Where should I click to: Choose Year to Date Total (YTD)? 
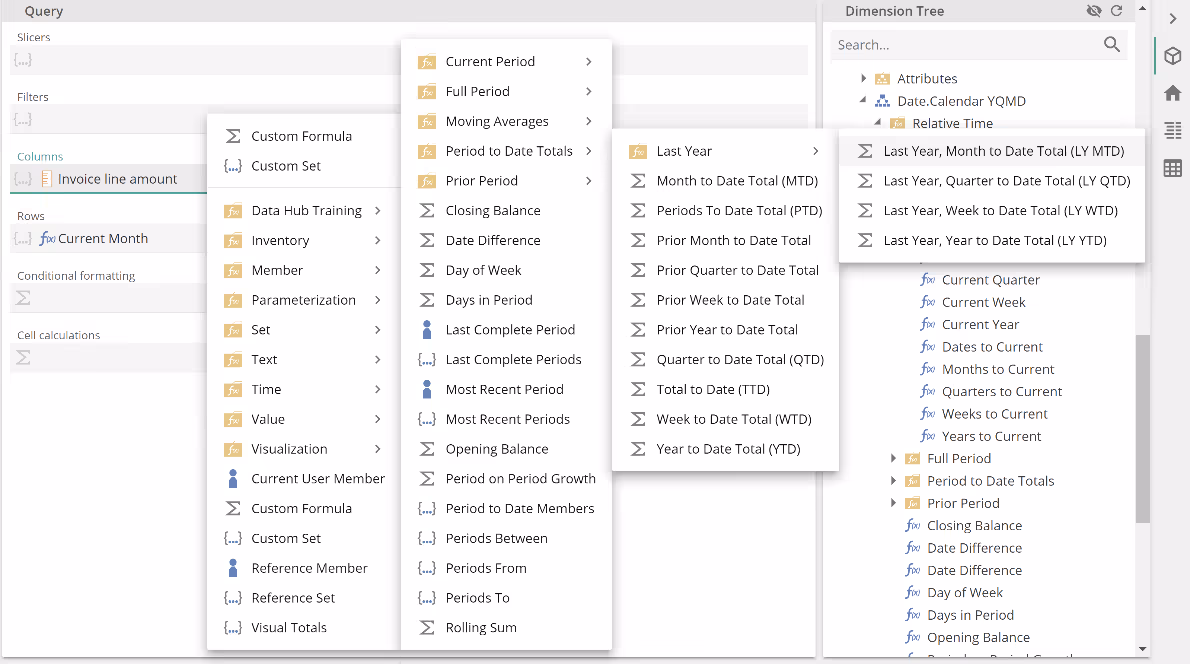coord(727,449)
